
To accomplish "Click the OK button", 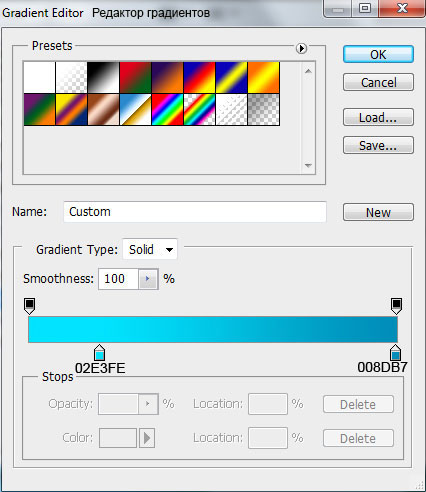I will 378,54.
